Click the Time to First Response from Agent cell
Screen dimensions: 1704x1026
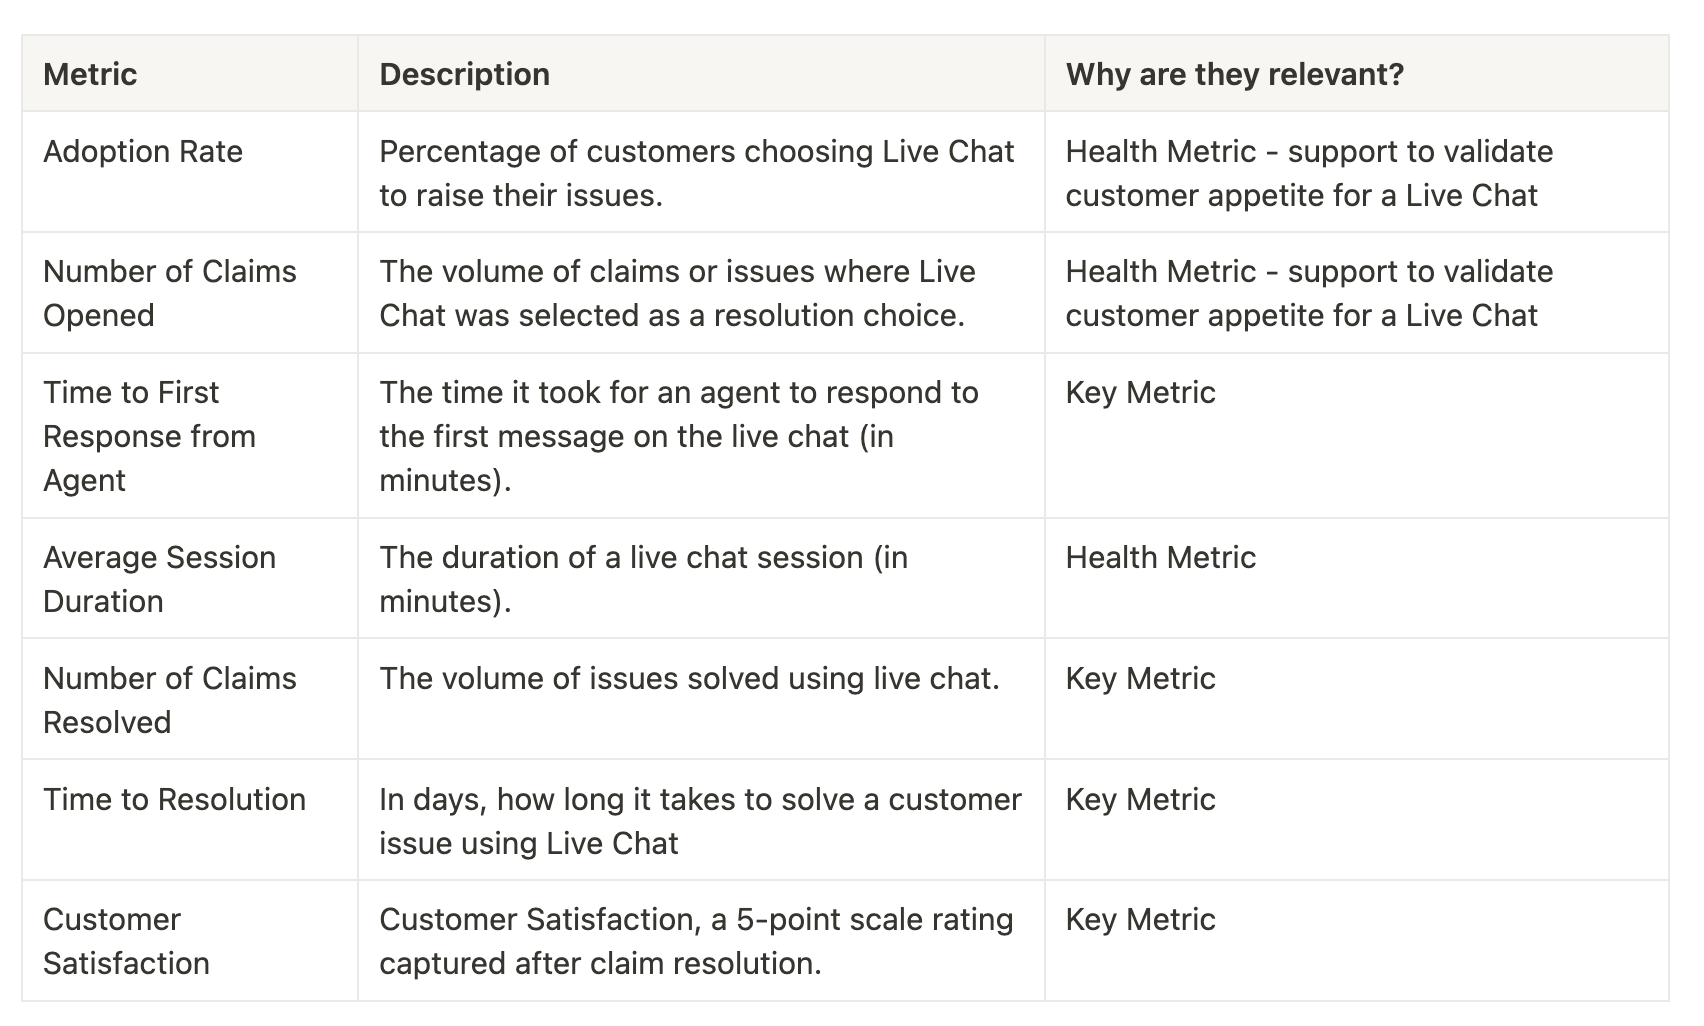pyautogui.click(x=190, y=436)
